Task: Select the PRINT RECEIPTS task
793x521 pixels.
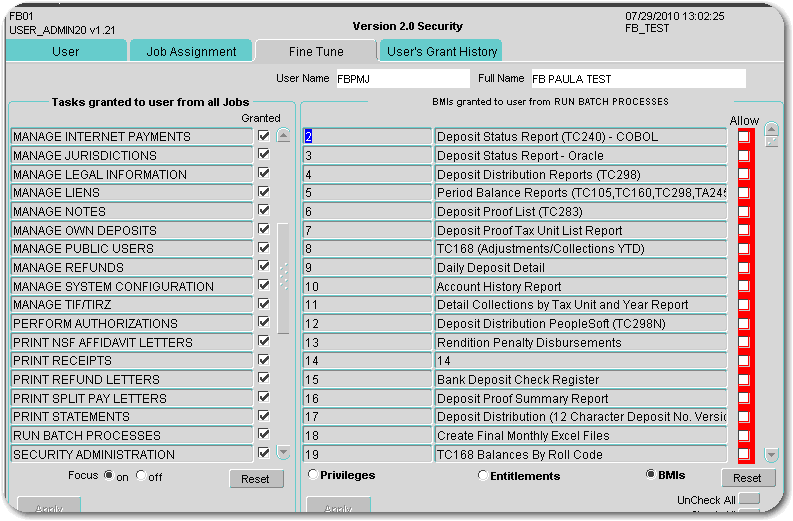Action: pyautogui.click(x=131, y=361)
